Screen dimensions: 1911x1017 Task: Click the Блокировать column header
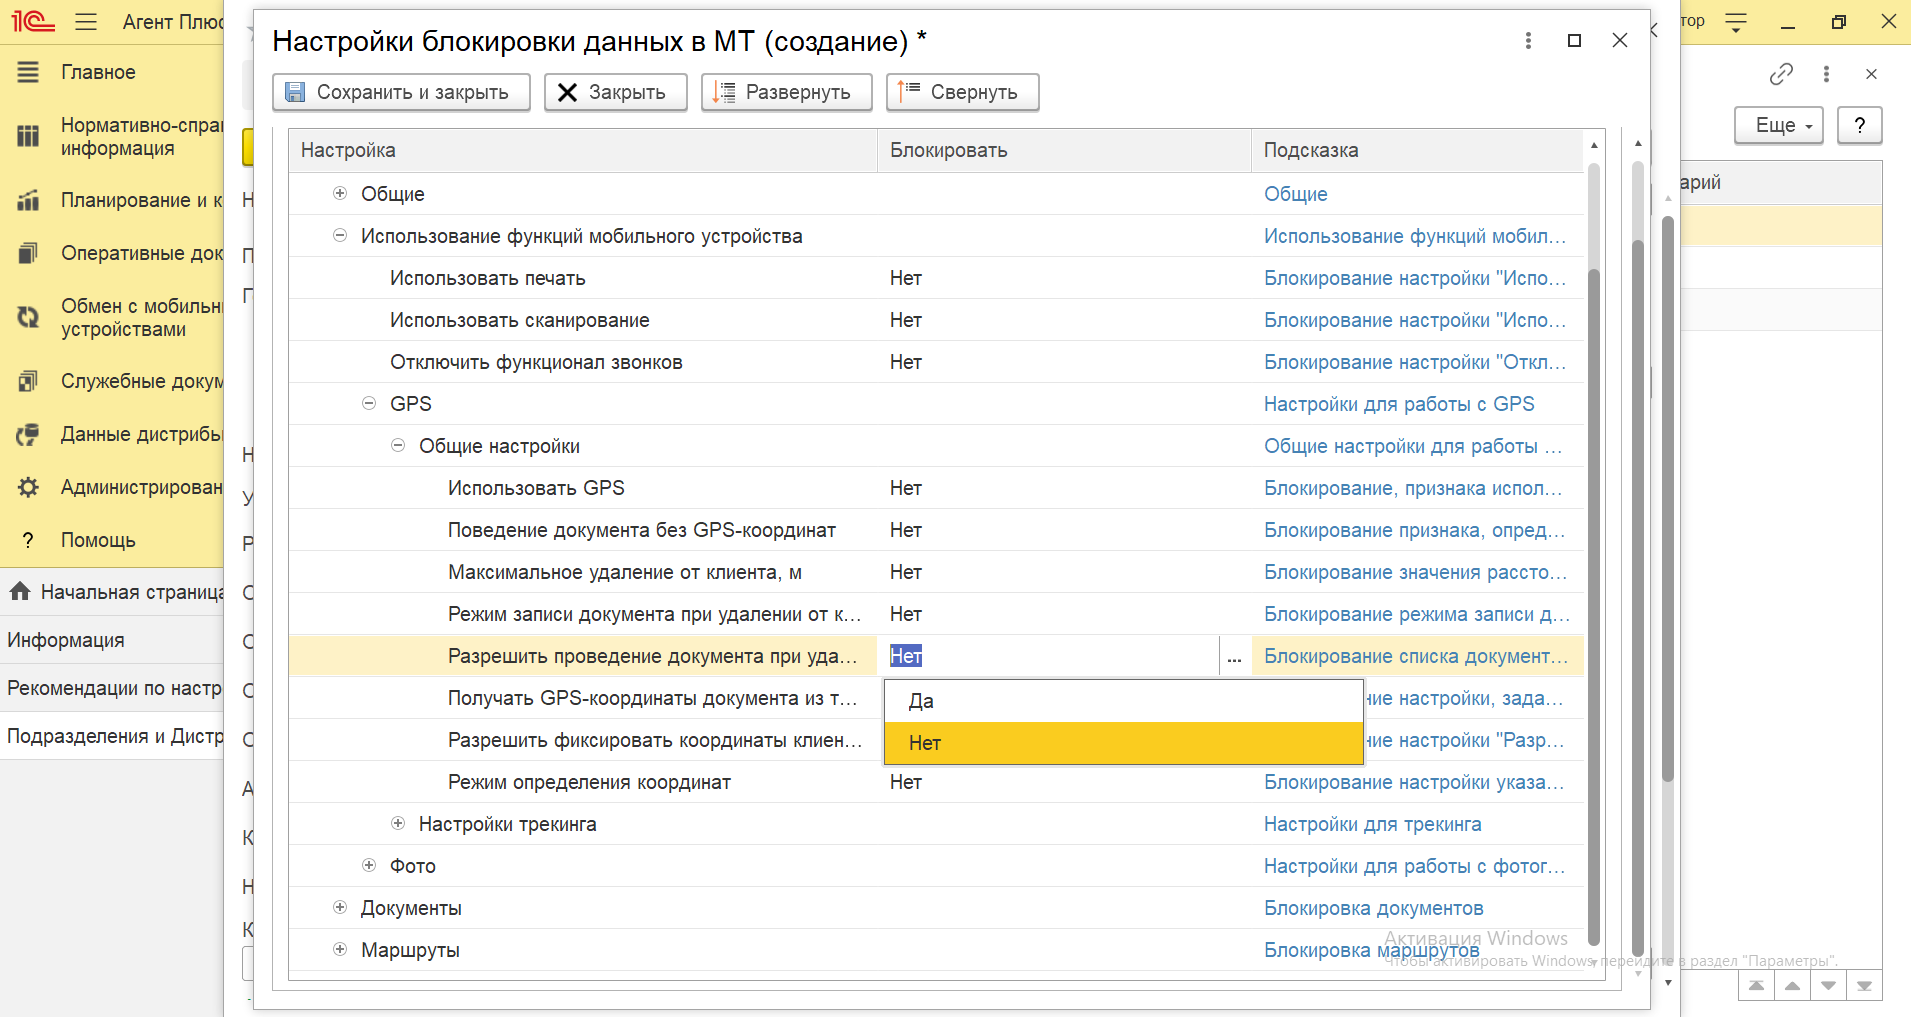[1064, 150]
